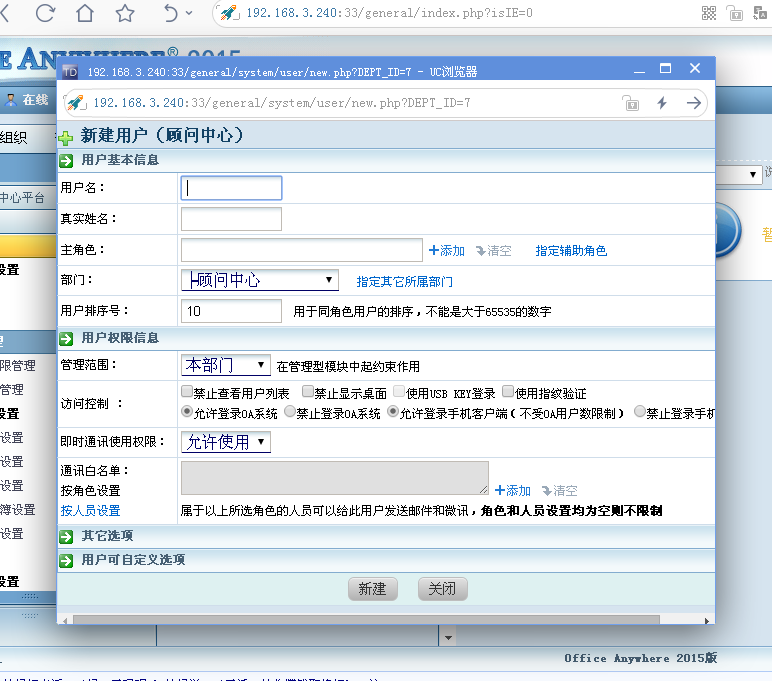The height and width of the screenshot is (681, 772).
Task: Bookmark the page with star icon
Action: [x=125, y=13]
